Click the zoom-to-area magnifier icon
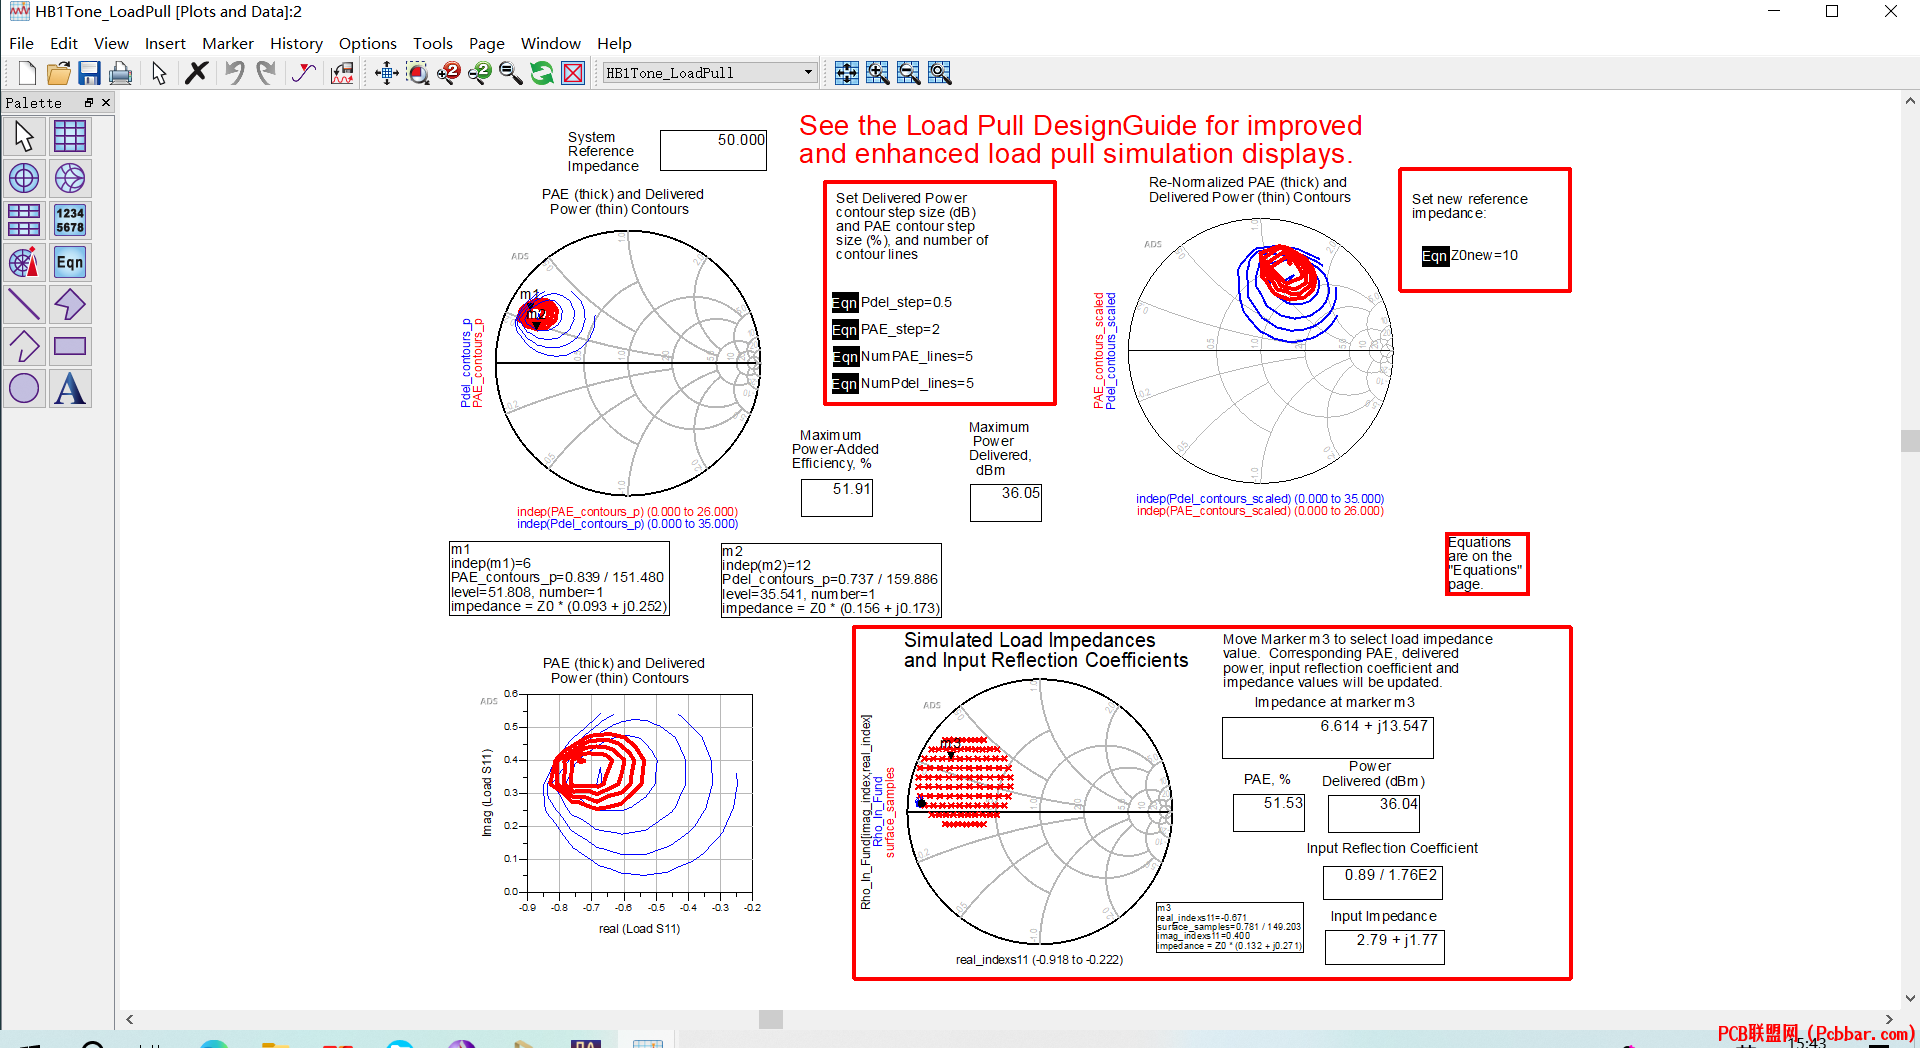 click(x=418, y=73)
